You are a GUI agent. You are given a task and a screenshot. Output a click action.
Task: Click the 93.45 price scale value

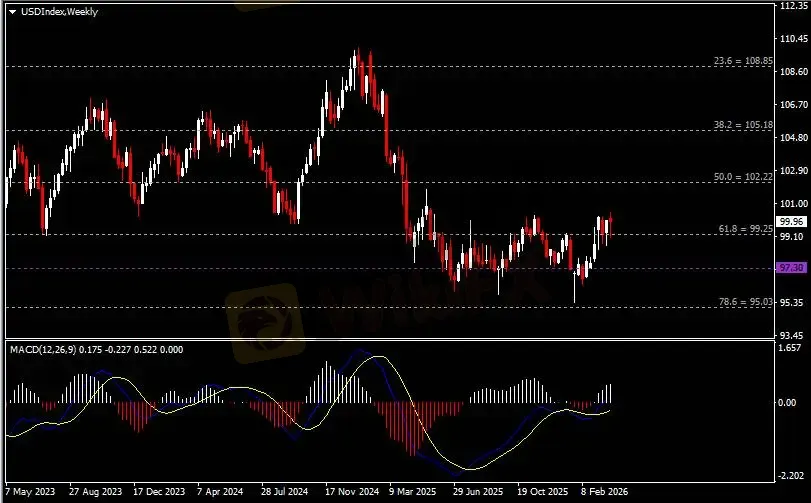point(791,336)
